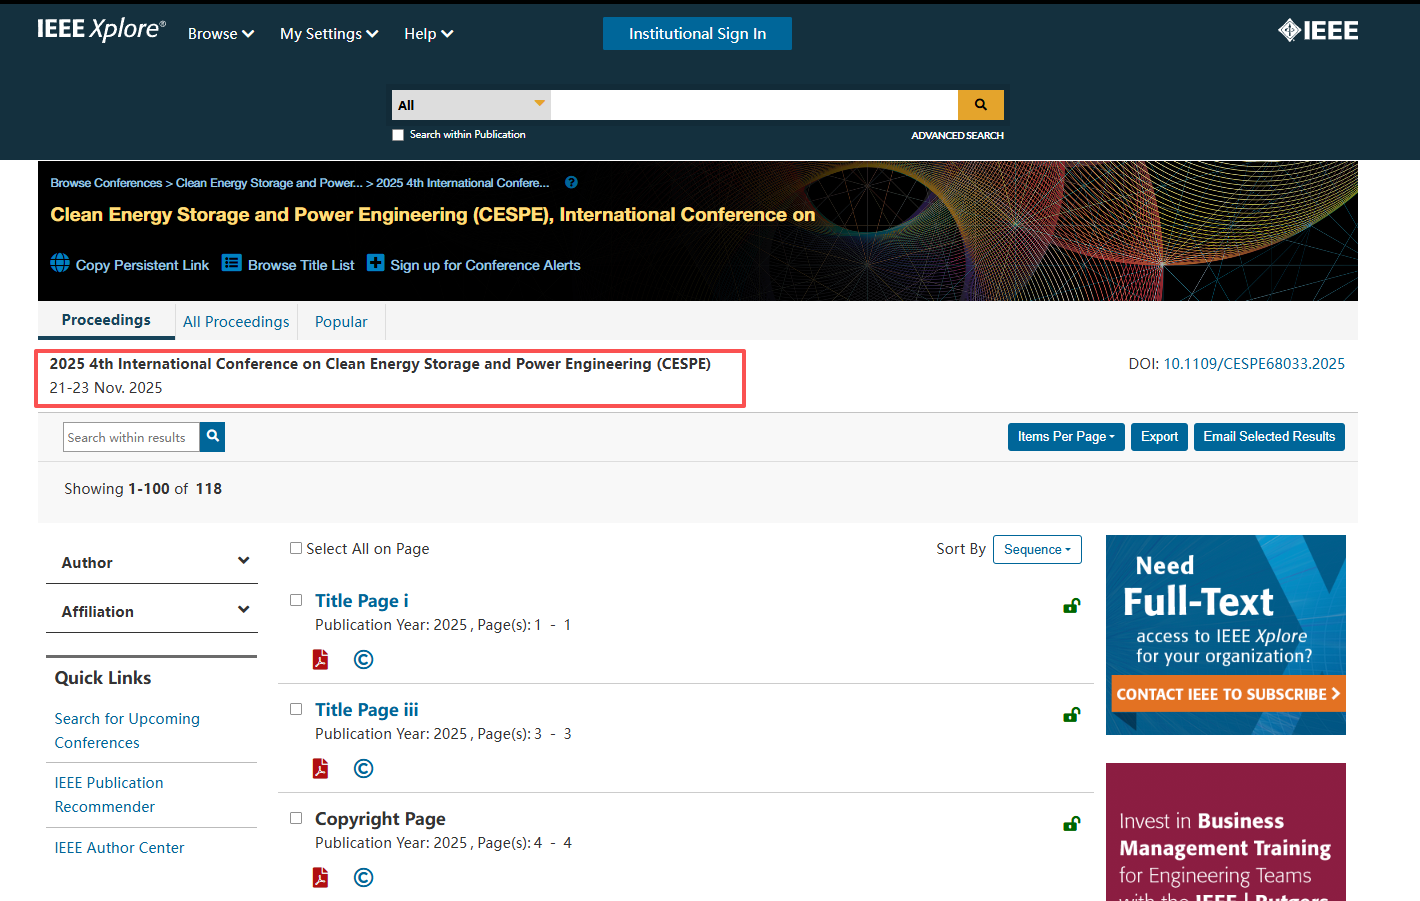Click the orange search magnifier button
Viewport: 1420px width, 901px height.
tap(980, 105)
